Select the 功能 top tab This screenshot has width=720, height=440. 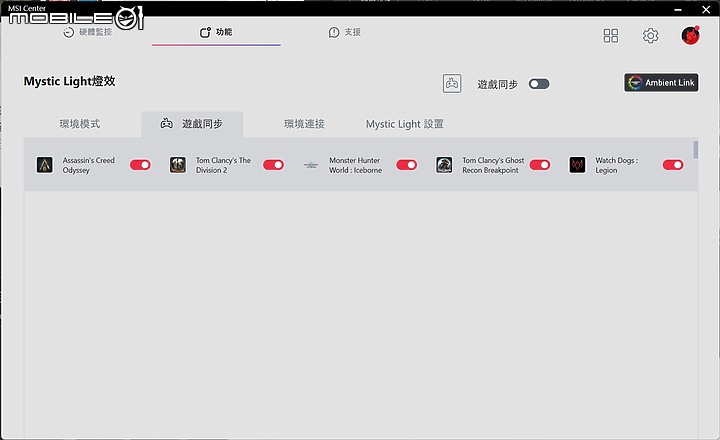216,32
